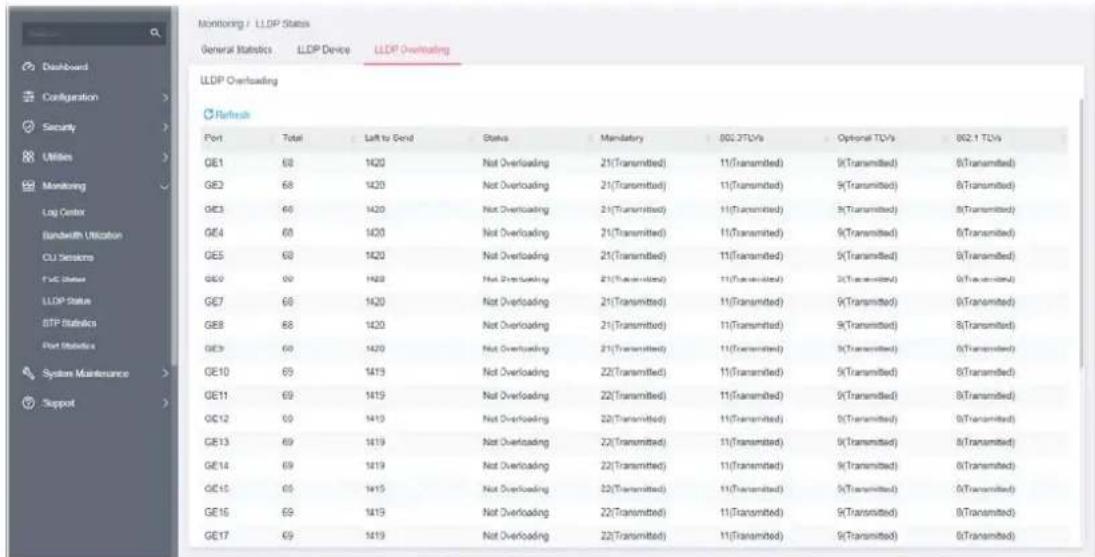Select the GE10 port cell

(215, 371)
